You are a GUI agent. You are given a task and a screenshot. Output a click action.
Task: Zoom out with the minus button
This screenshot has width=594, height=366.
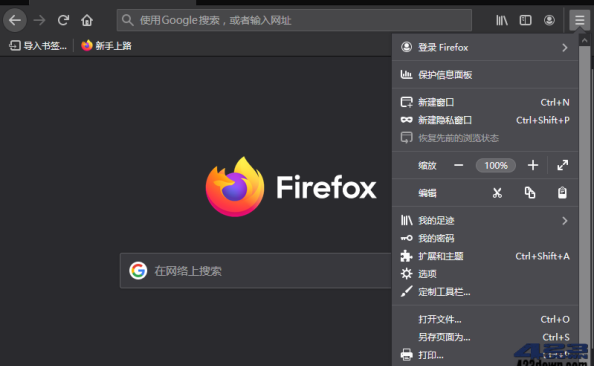[x=458, y=165]
